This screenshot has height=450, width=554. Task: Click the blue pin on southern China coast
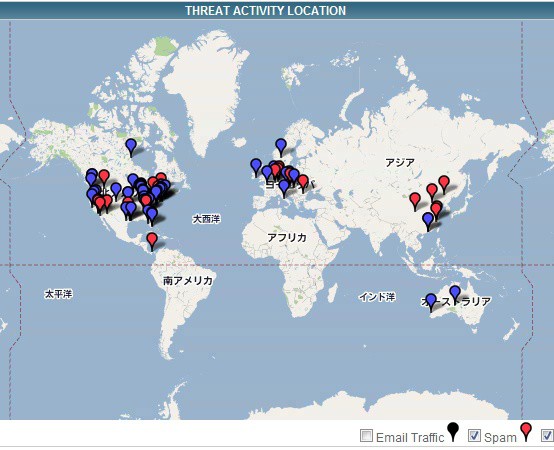[x=428, y=222]
